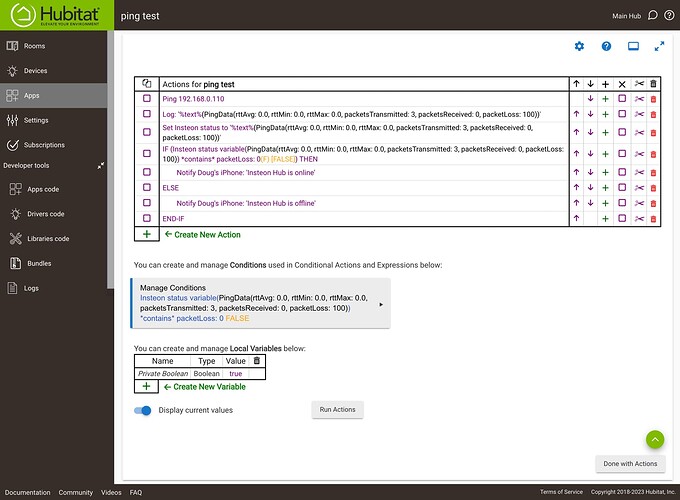Viewport: 680px width, 500px height.
Task: Open the blue help question mark icon
Action: click(606, 46)
